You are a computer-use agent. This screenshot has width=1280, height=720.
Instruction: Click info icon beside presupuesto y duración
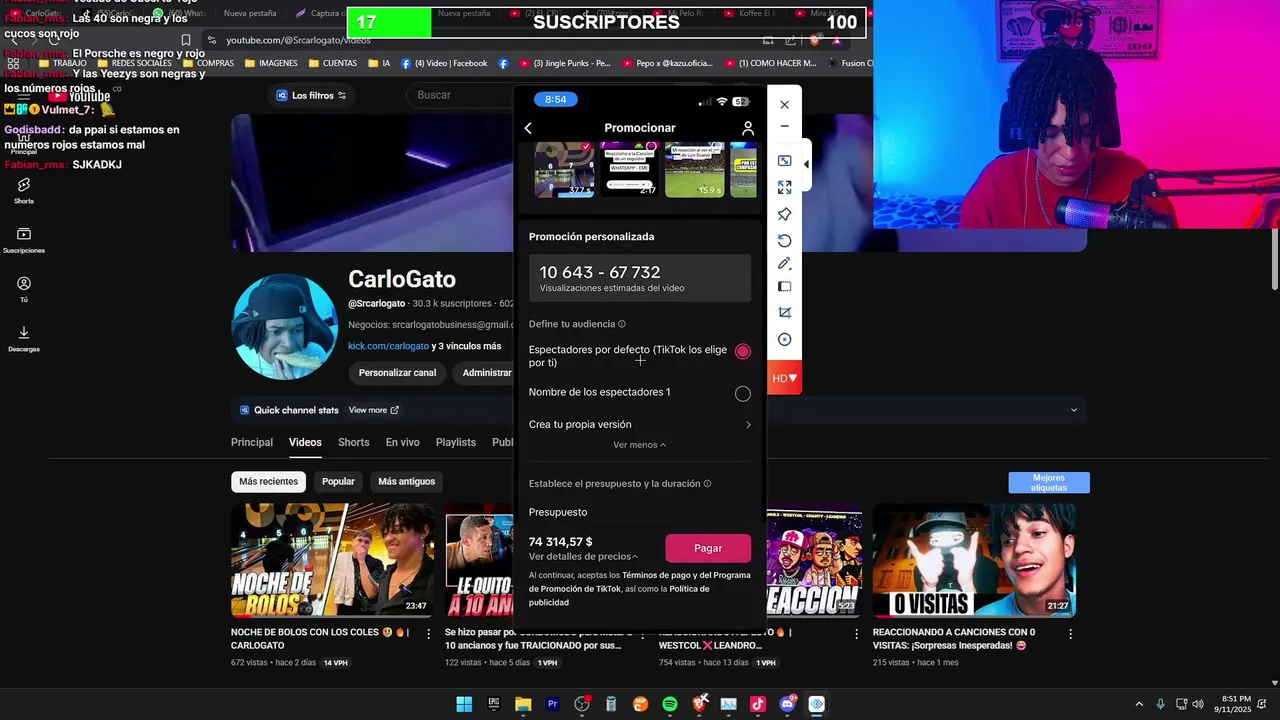[707, 484]
